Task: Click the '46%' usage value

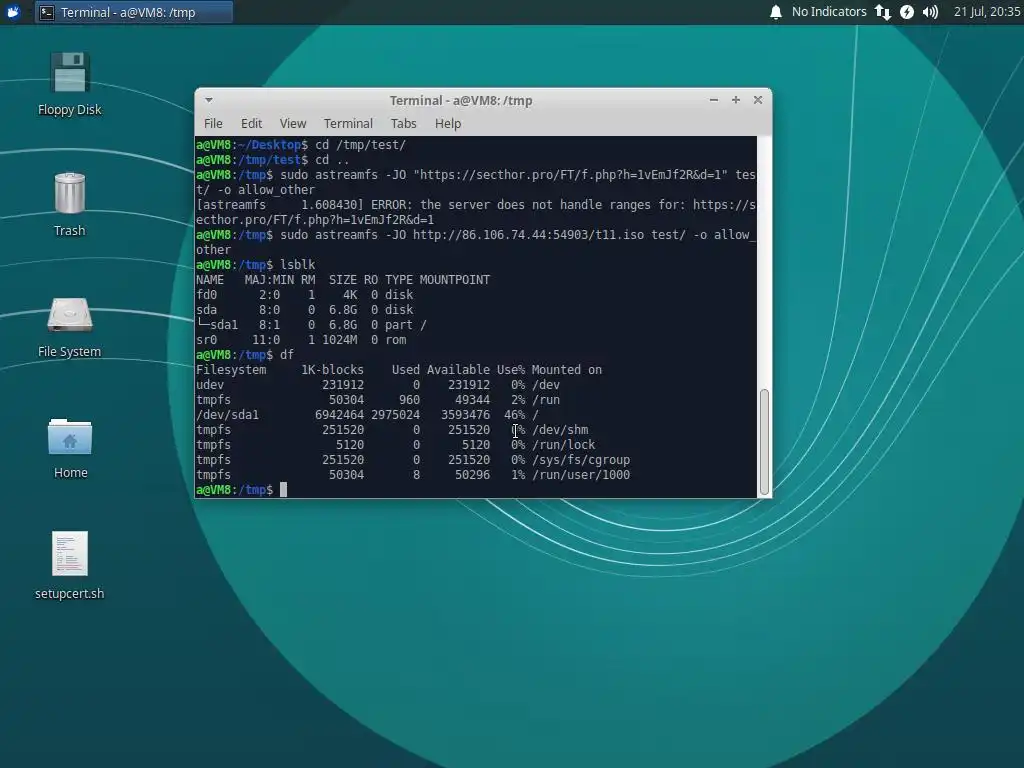Action: click(515, 415)
